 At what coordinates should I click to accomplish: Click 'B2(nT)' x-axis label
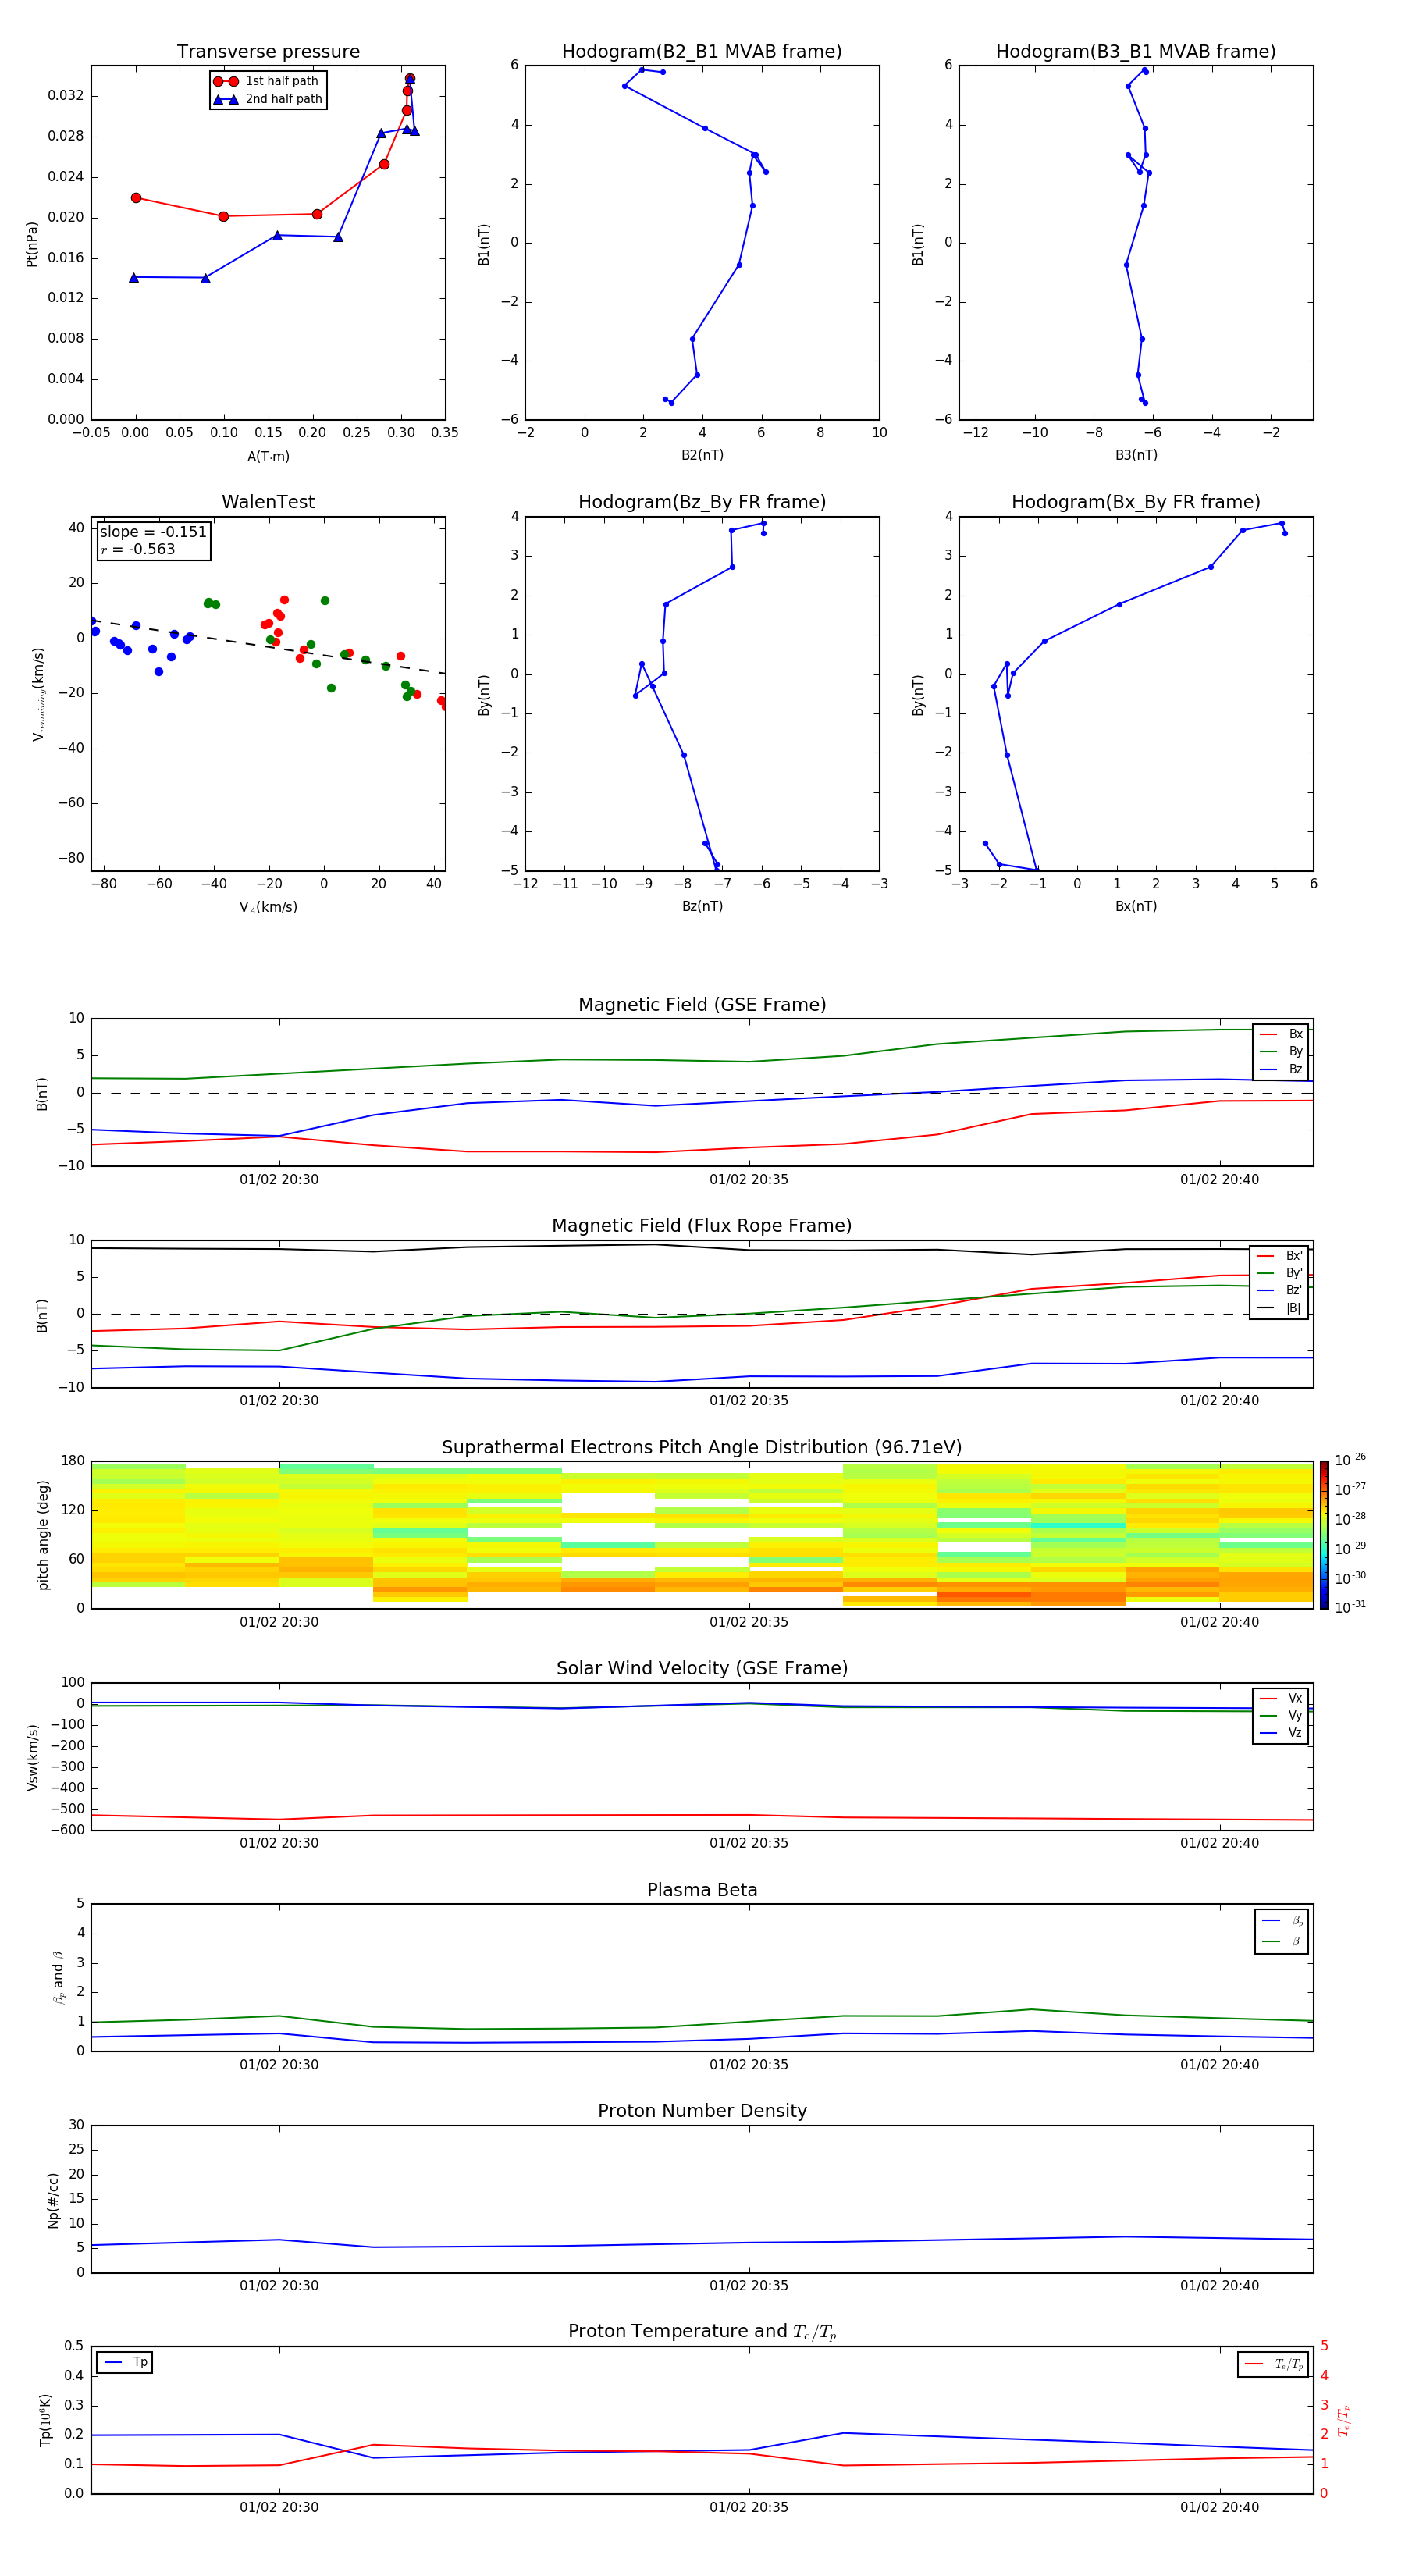[x=702, y=455]
